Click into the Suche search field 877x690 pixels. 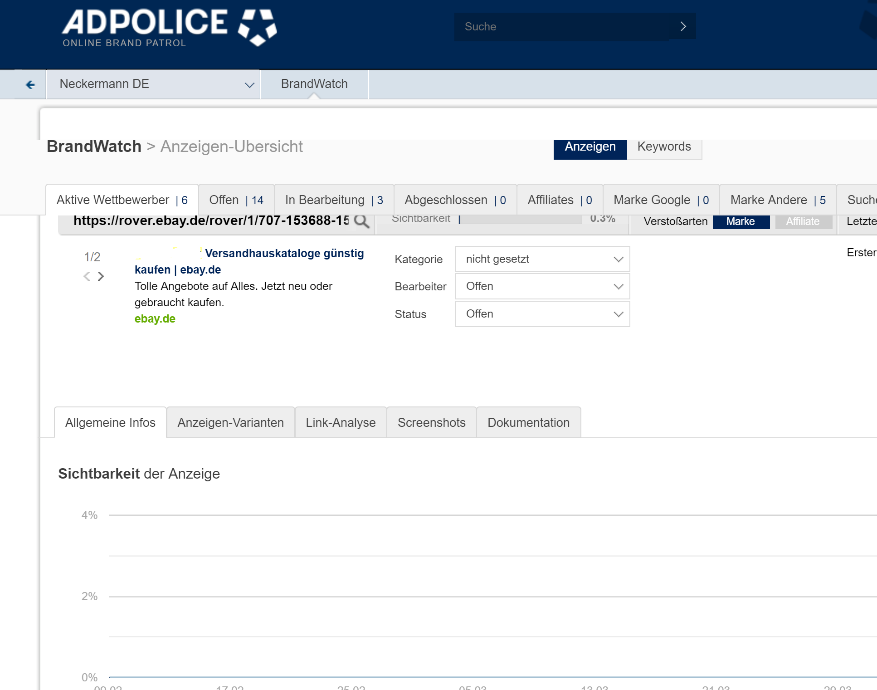[x=562, y=26]
